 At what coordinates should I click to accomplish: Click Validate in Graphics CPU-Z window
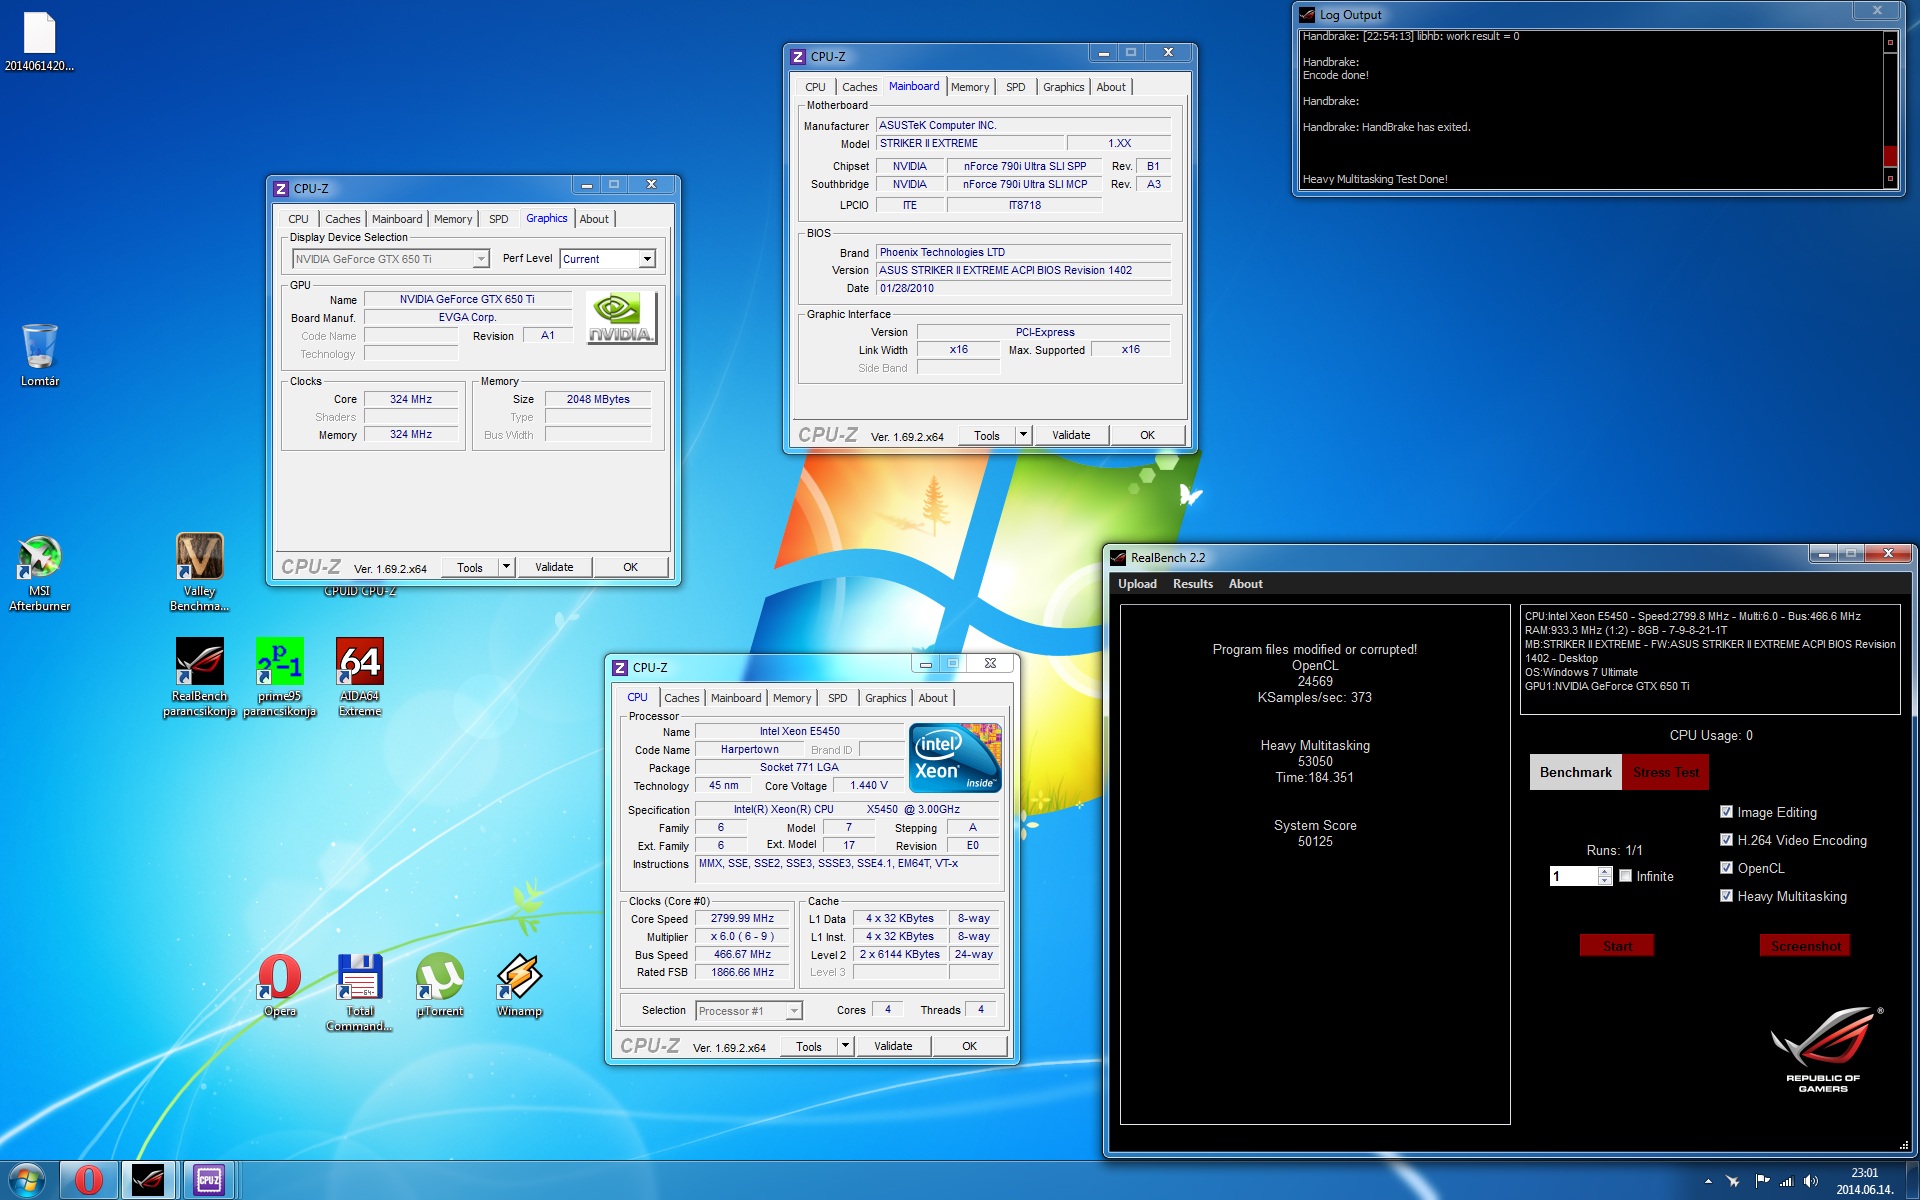click(x=554, y=567)
